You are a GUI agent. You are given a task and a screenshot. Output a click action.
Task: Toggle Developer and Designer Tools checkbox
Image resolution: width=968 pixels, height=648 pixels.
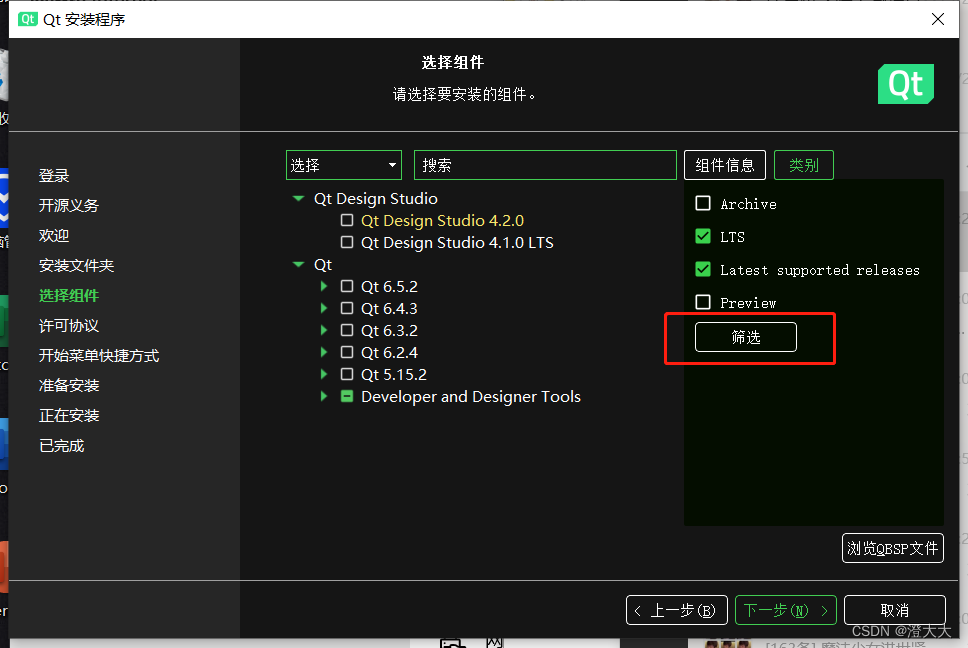pos(347,396)
